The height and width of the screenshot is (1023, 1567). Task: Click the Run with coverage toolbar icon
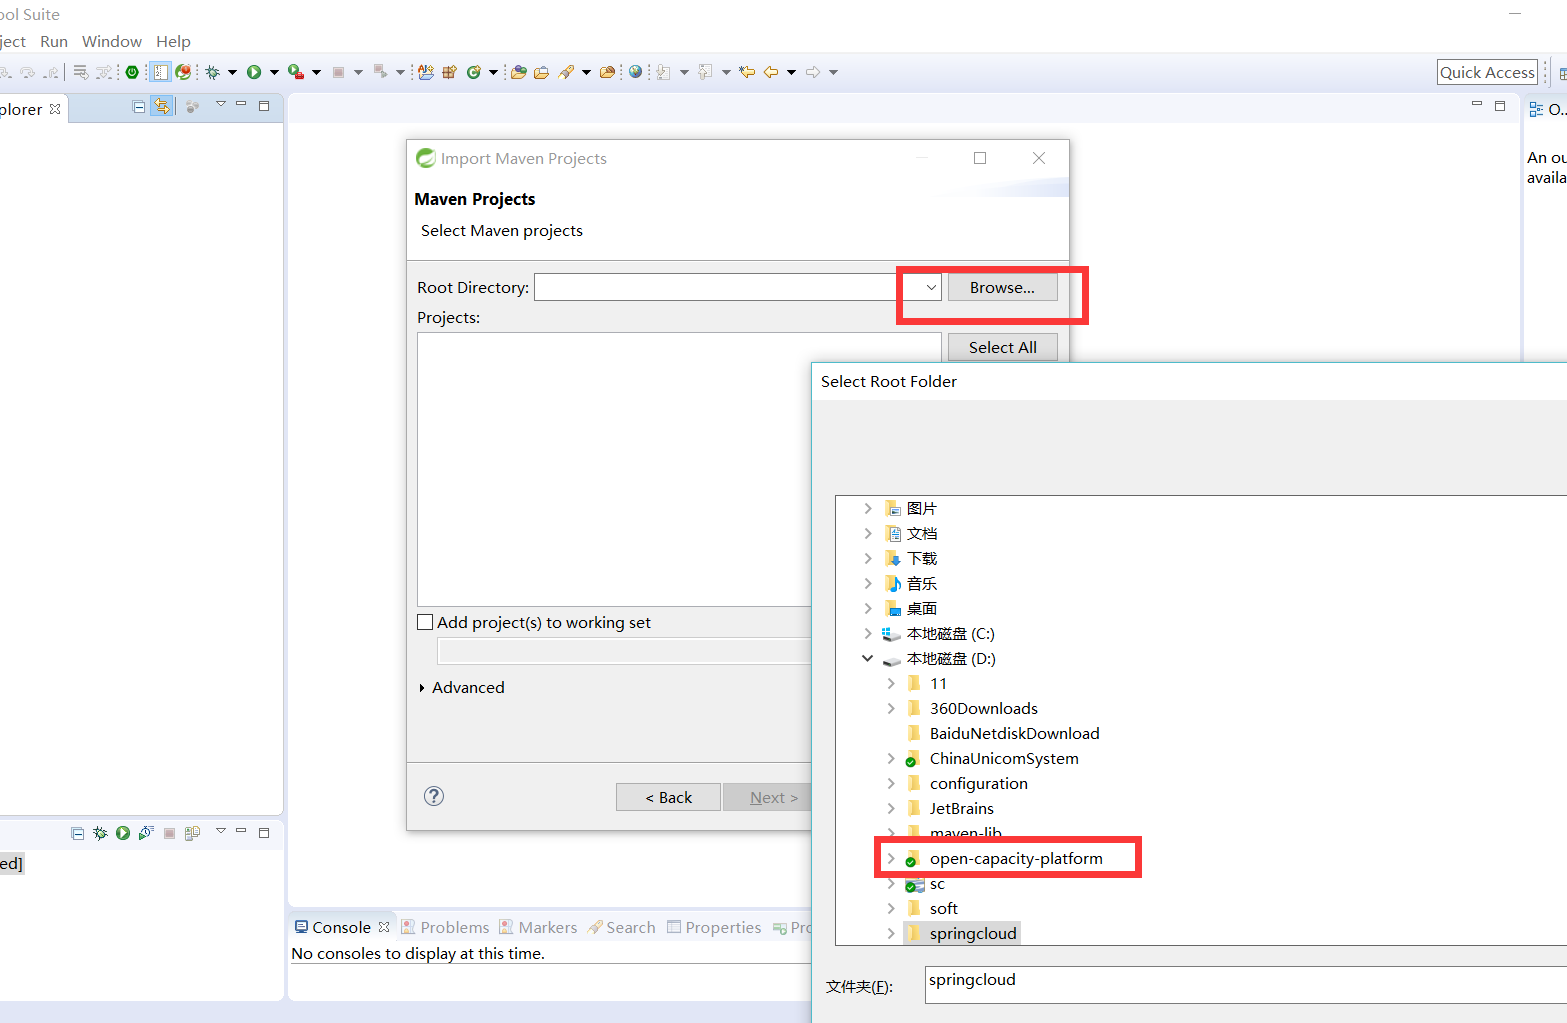(296, 72)
